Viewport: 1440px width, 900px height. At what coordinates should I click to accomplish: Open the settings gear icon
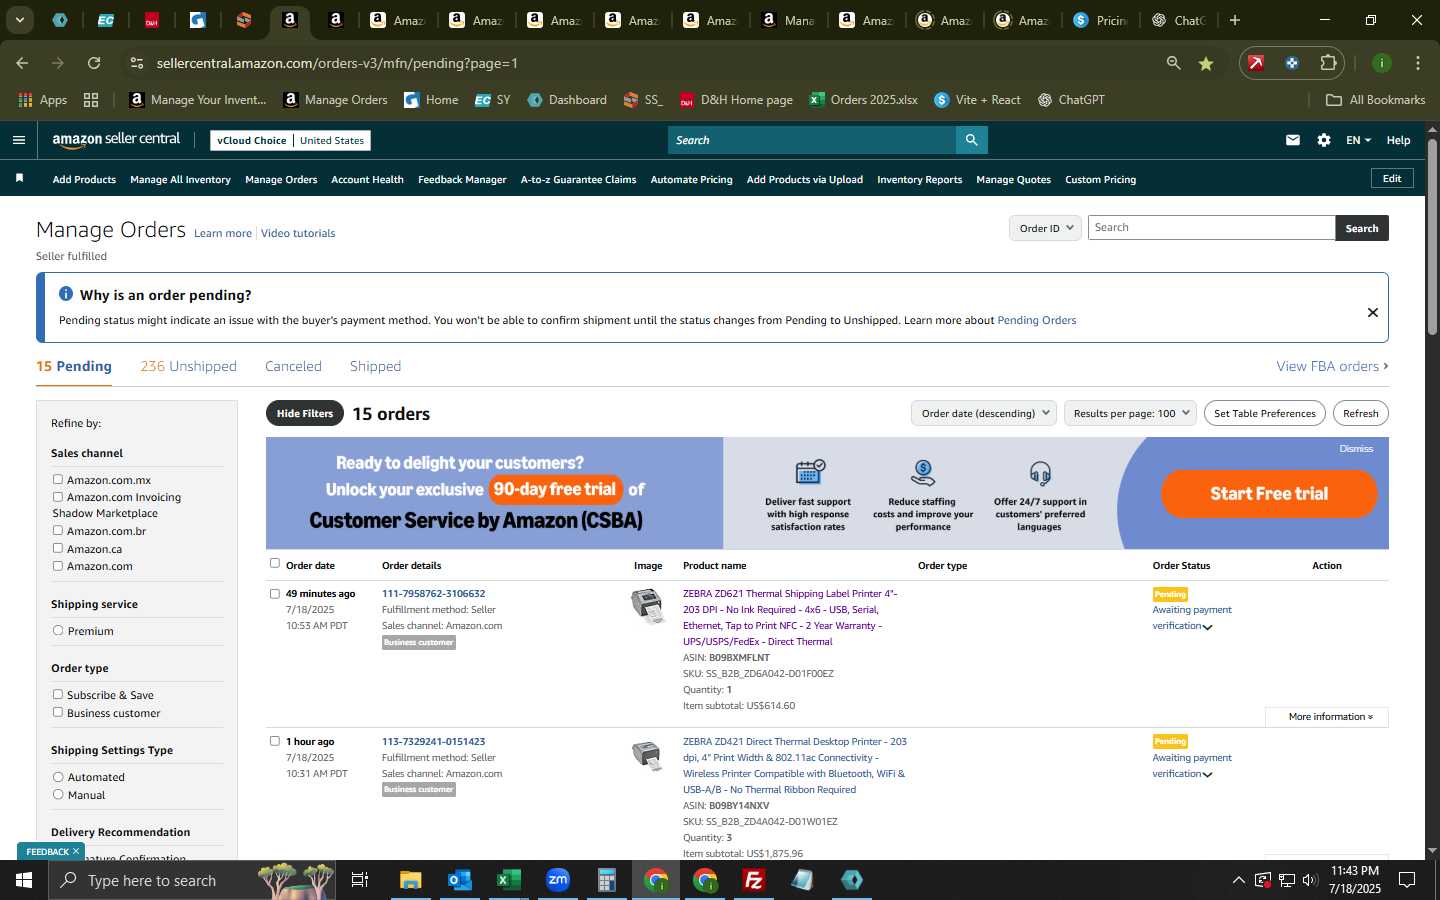tap(1324, 140)
